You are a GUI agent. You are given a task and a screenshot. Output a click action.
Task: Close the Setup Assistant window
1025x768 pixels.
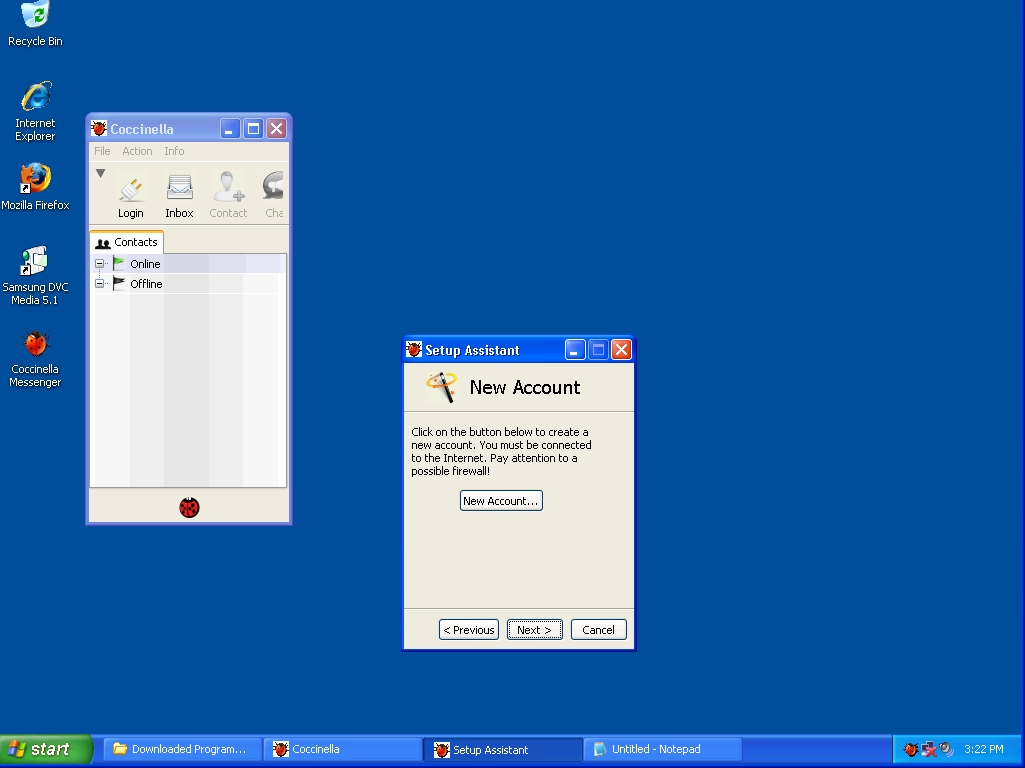[x=622, y=350]
